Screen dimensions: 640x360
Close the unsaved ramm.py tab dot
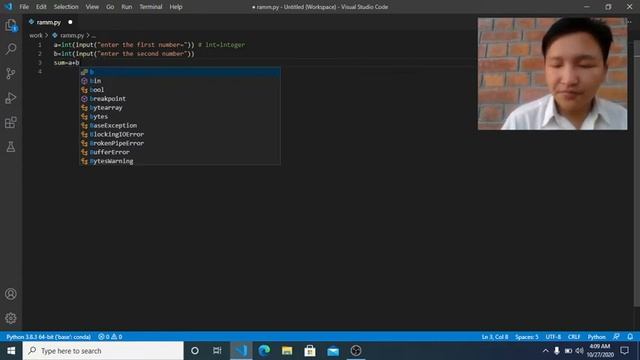point(70,22)
